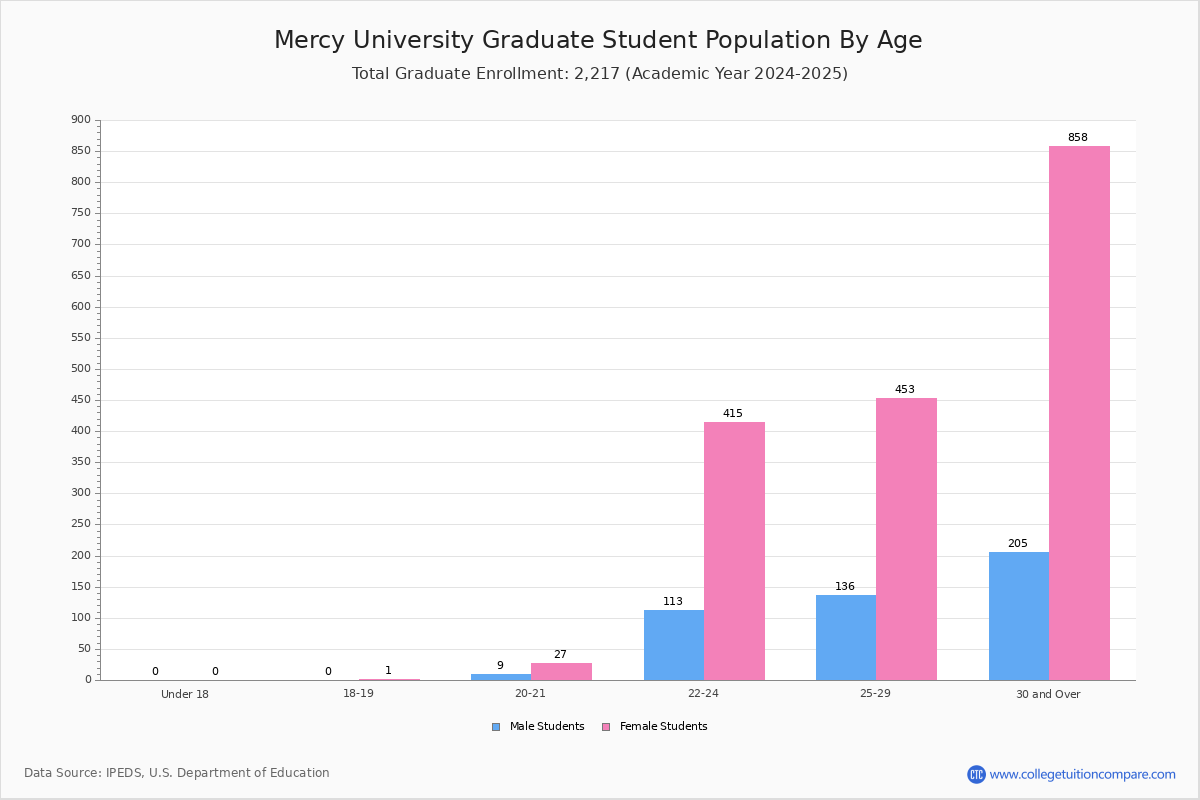
Task: Click the 27 female bar for 20-21
Action: [x=561, y=672]
